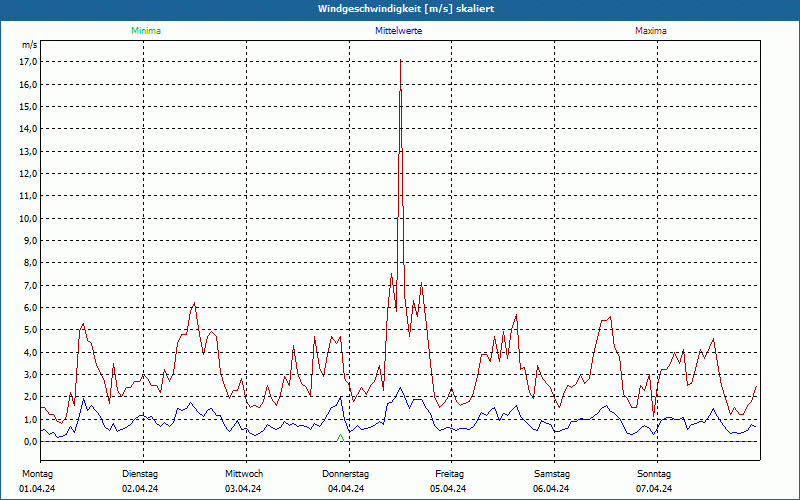
Task: Click the 0,0 y-axis value
Action: click(31, 442)
